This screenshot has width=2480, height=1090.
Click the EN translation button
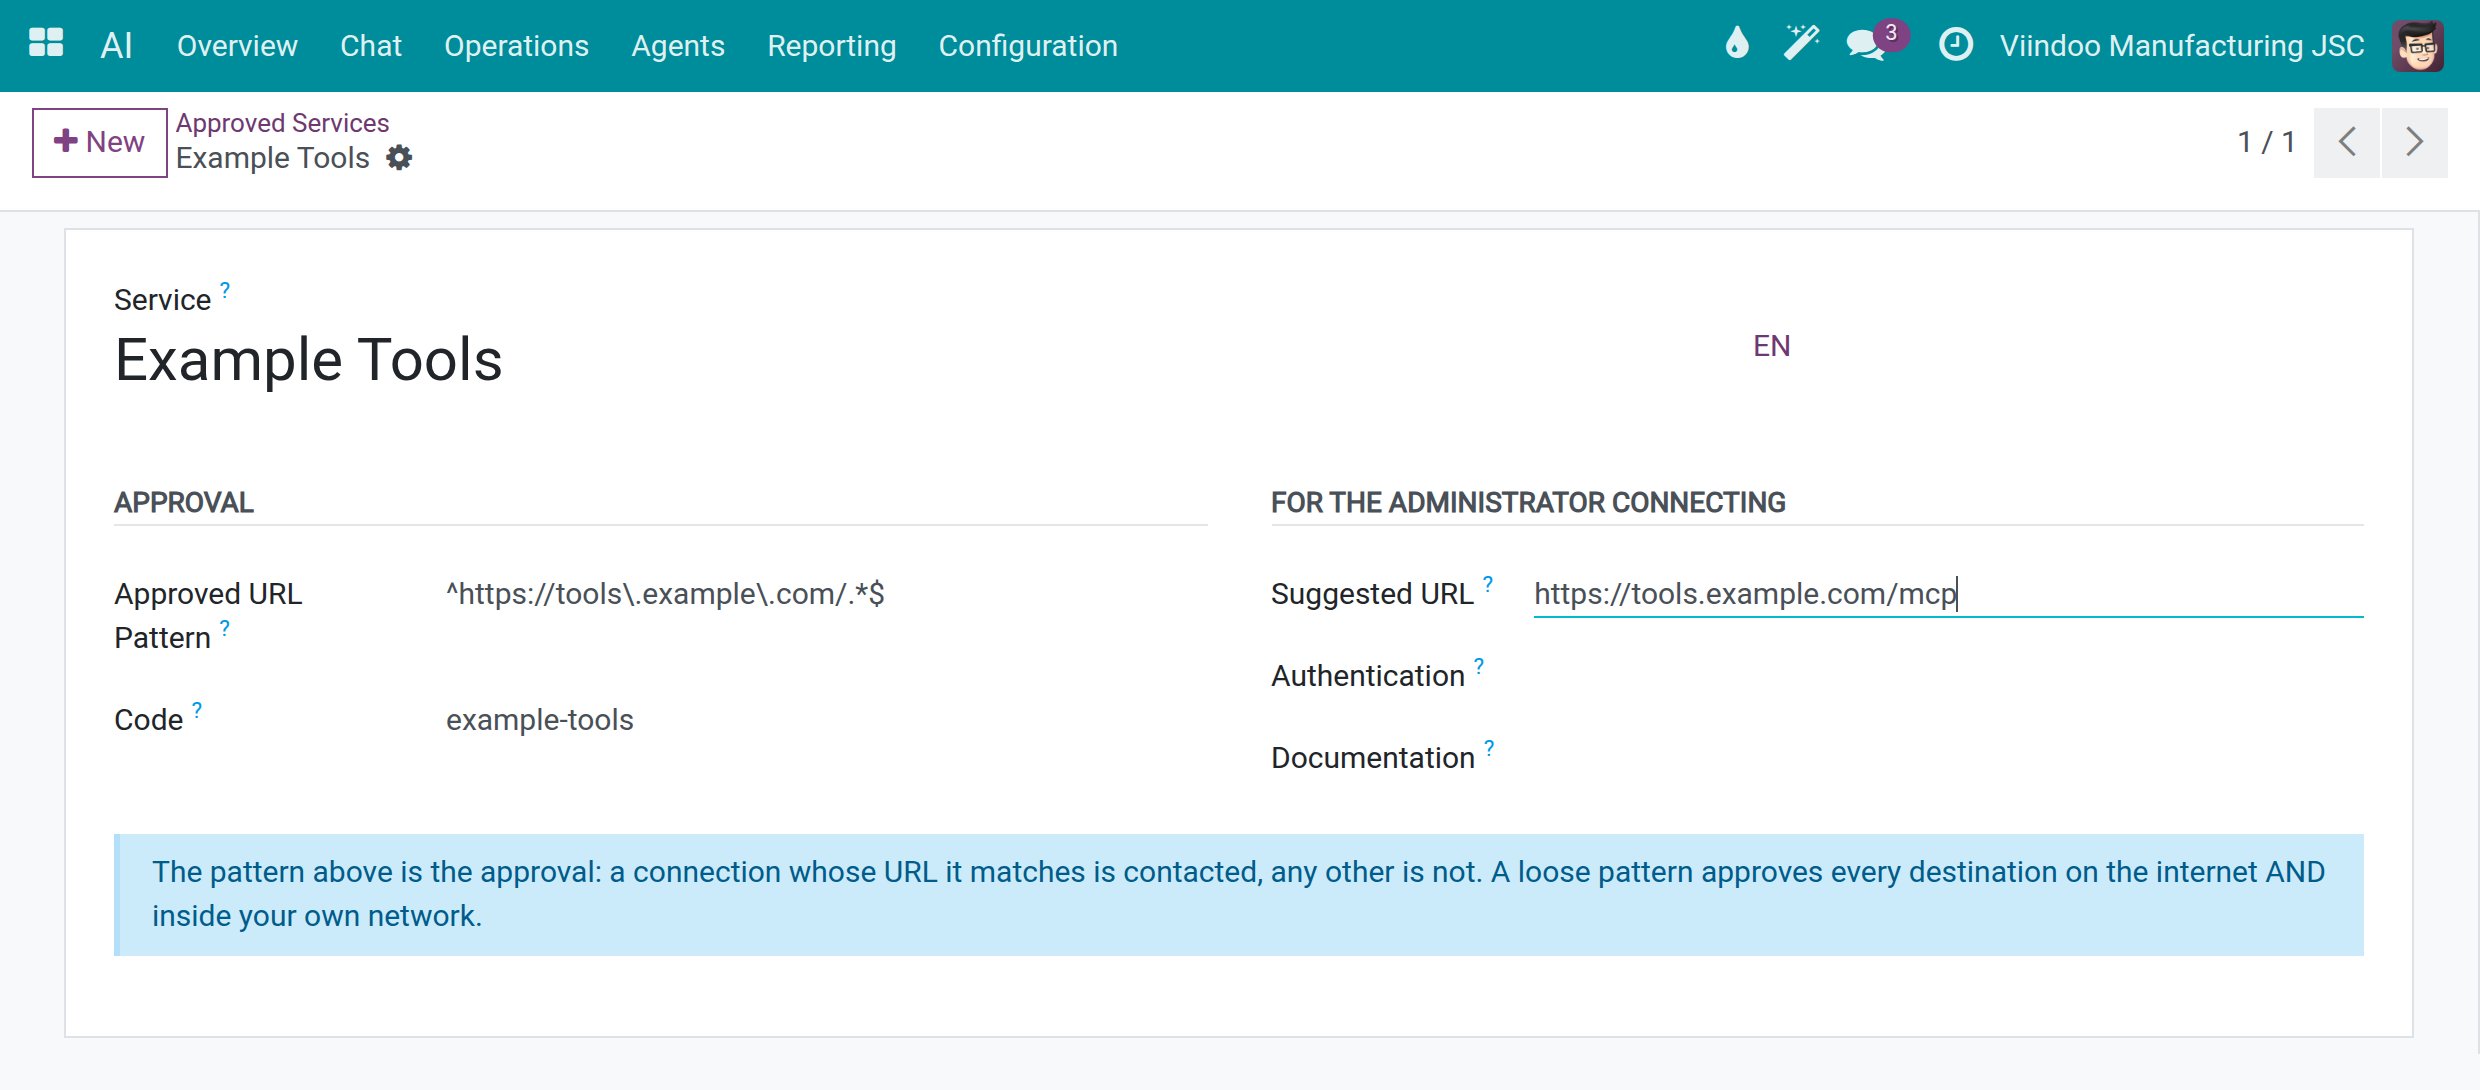point(1771,346)
